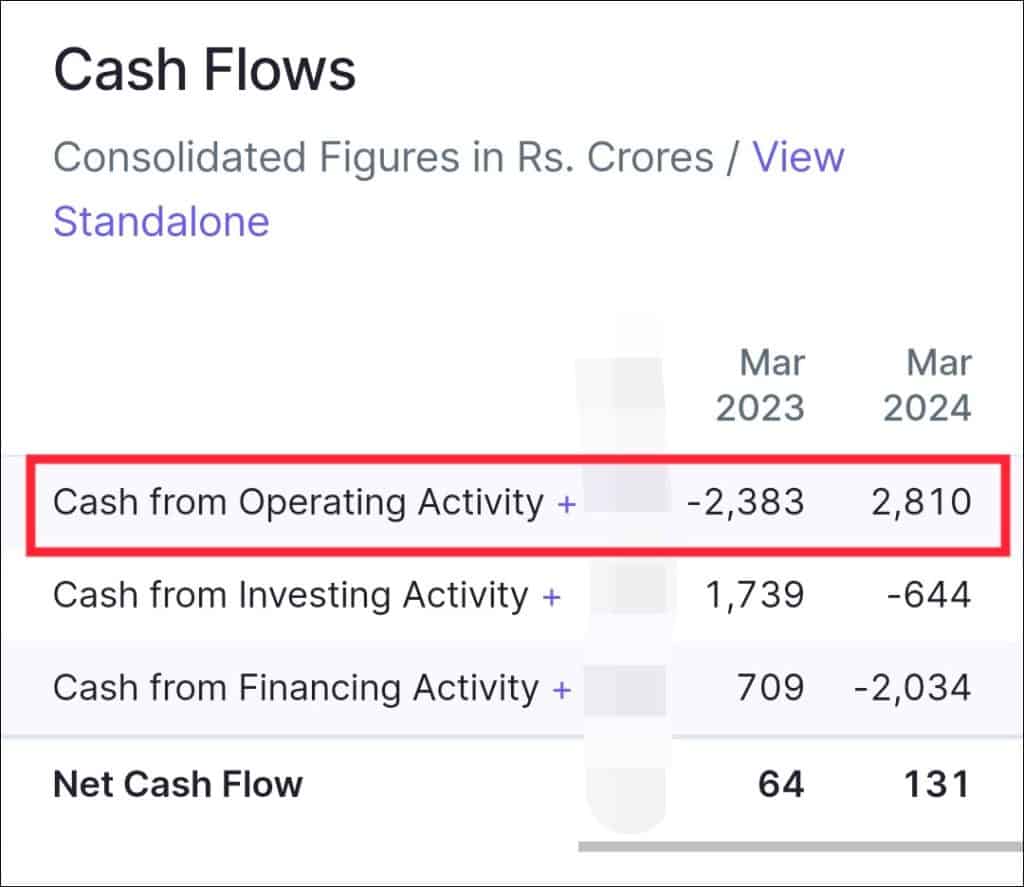Click the Cash Flows section heading

(x=204, y=72)
